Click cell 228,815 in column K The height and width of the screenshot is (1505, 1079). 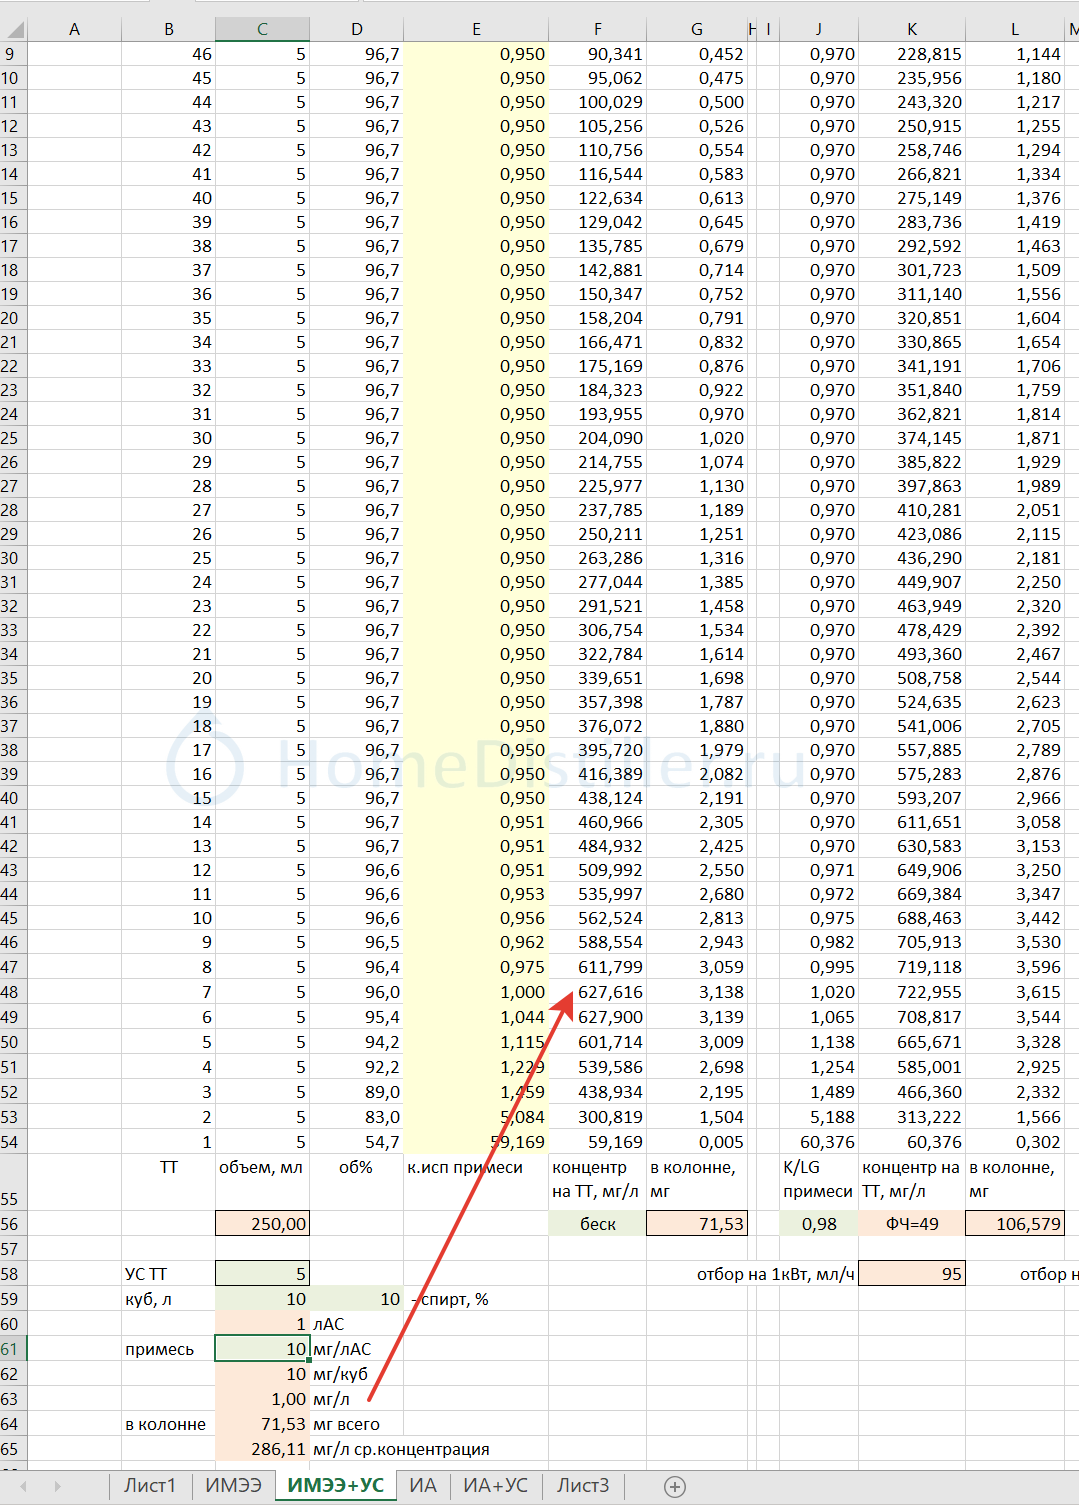(x=911, y=54)
